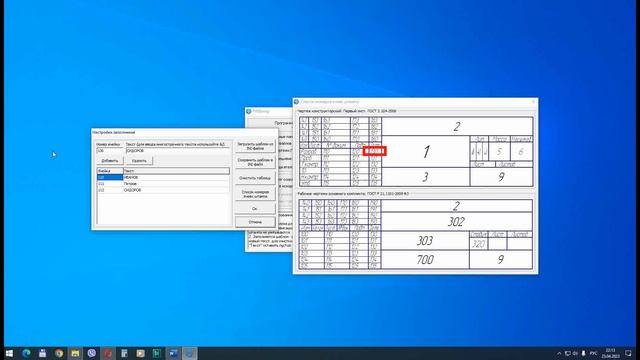Confirm the dialog with Ок
This screenshot has height=360, width=640.
(x=255, y=209)
